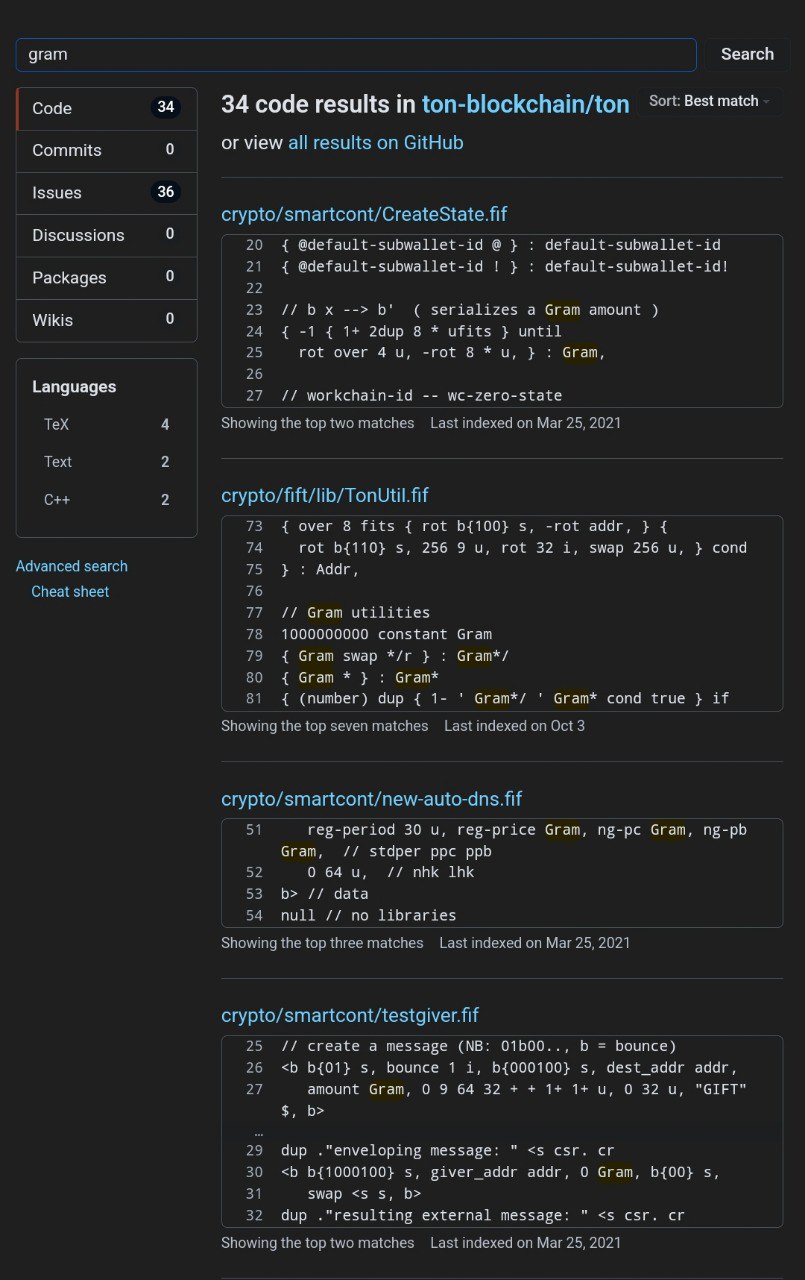Open the Sort: Best match dropdown
This screenshot has width=805, height=1280.
coord(710,101)
